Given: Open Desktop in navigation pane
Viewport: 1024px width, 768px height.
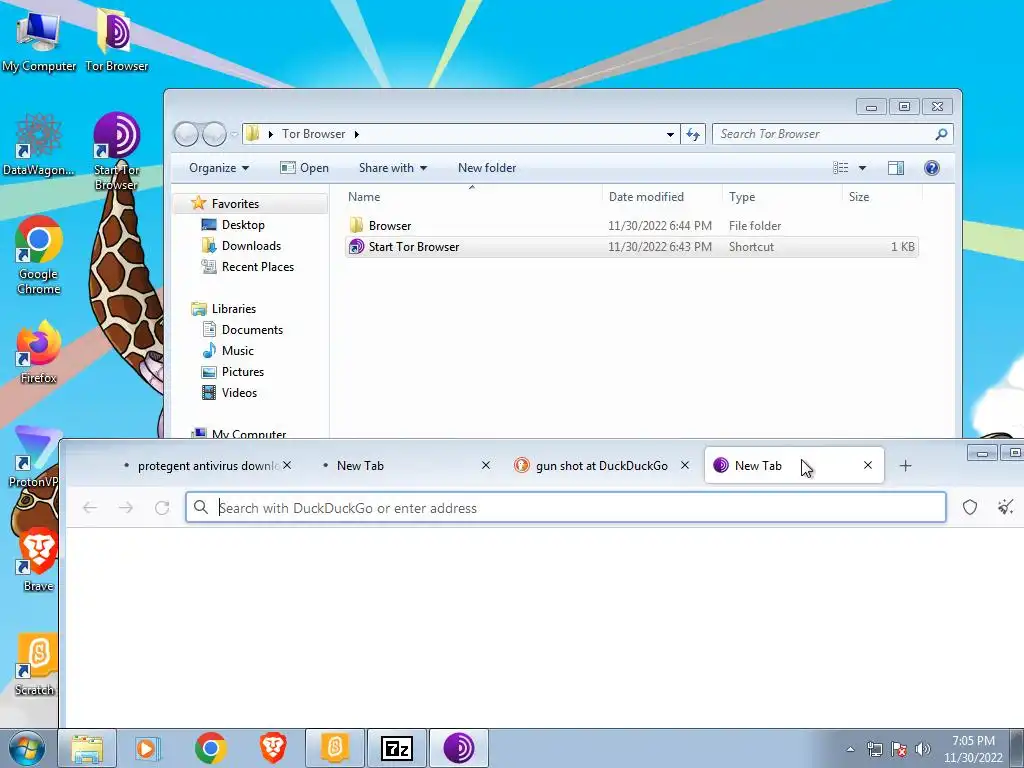Looking at the screenshot, I should click(243, 225).
